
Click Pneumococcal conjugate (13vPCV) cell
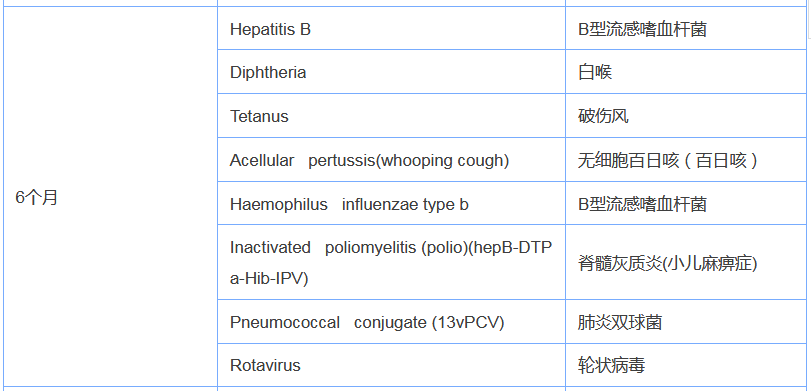(x=392, y=322)
